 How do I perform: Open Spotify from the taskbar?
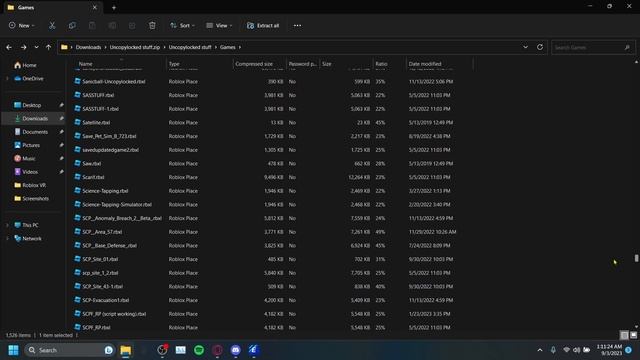(199, 350)
